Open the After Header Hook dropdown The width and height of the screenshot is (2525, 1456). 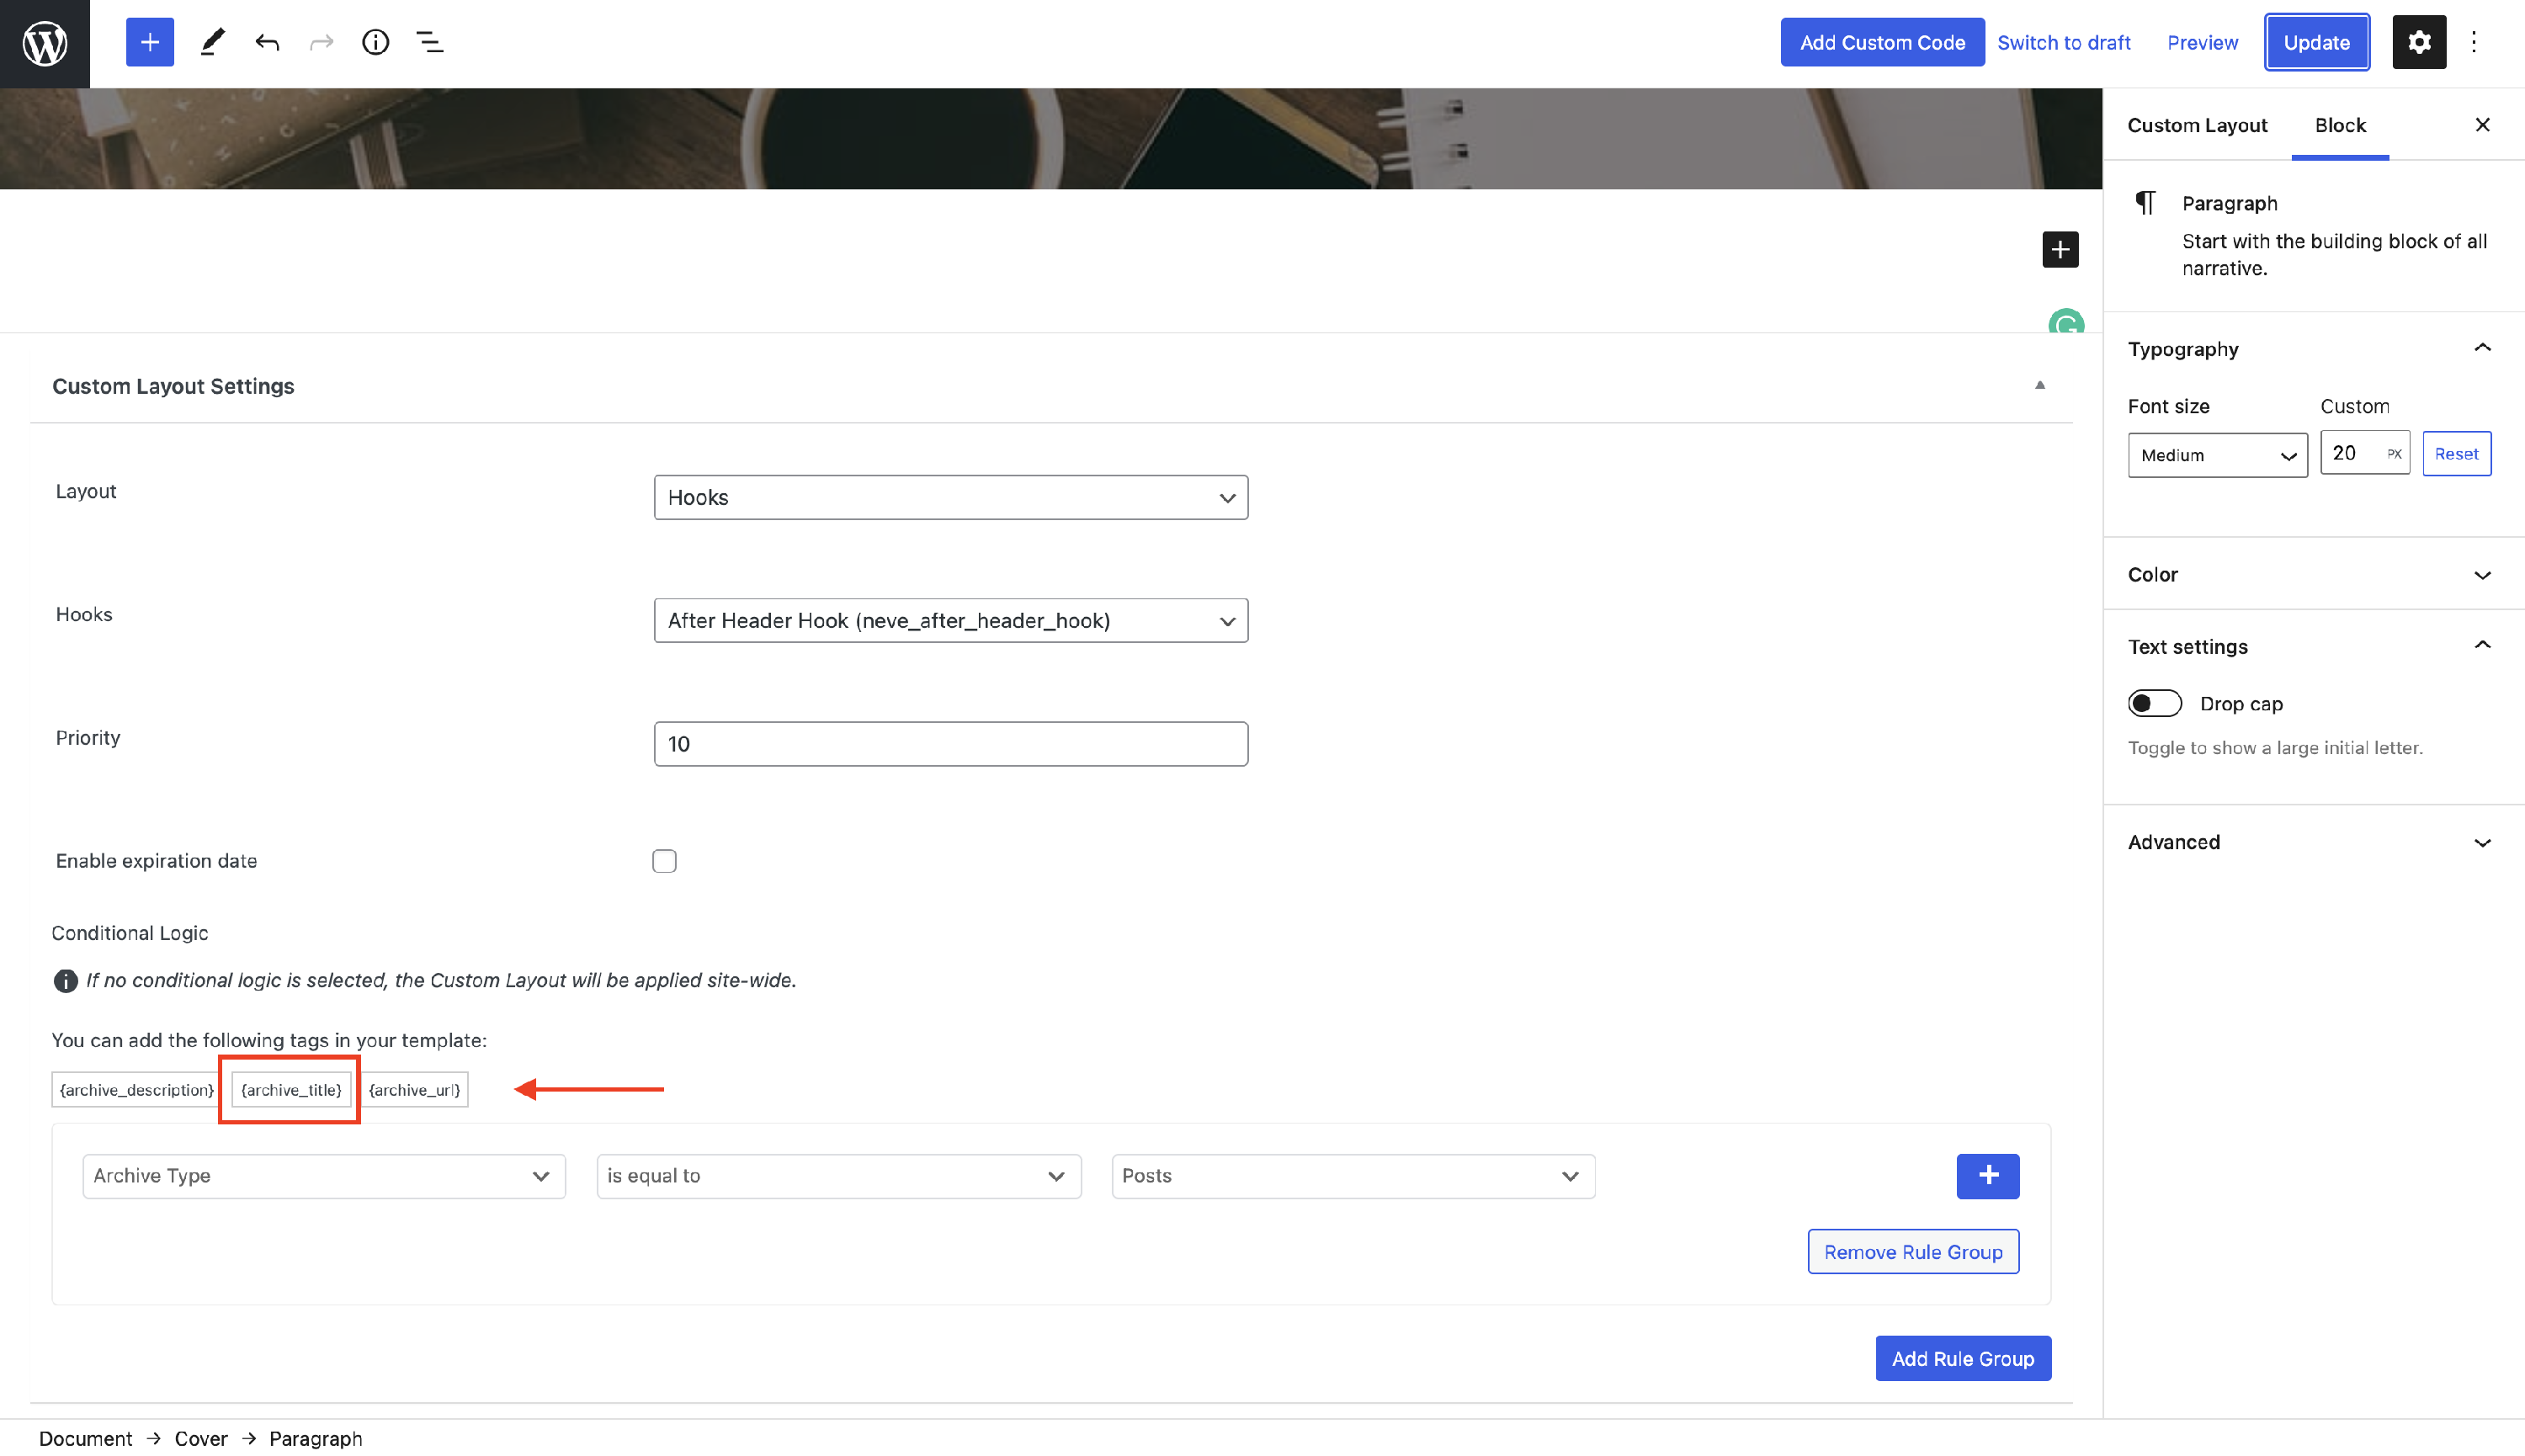coord(949,620)
